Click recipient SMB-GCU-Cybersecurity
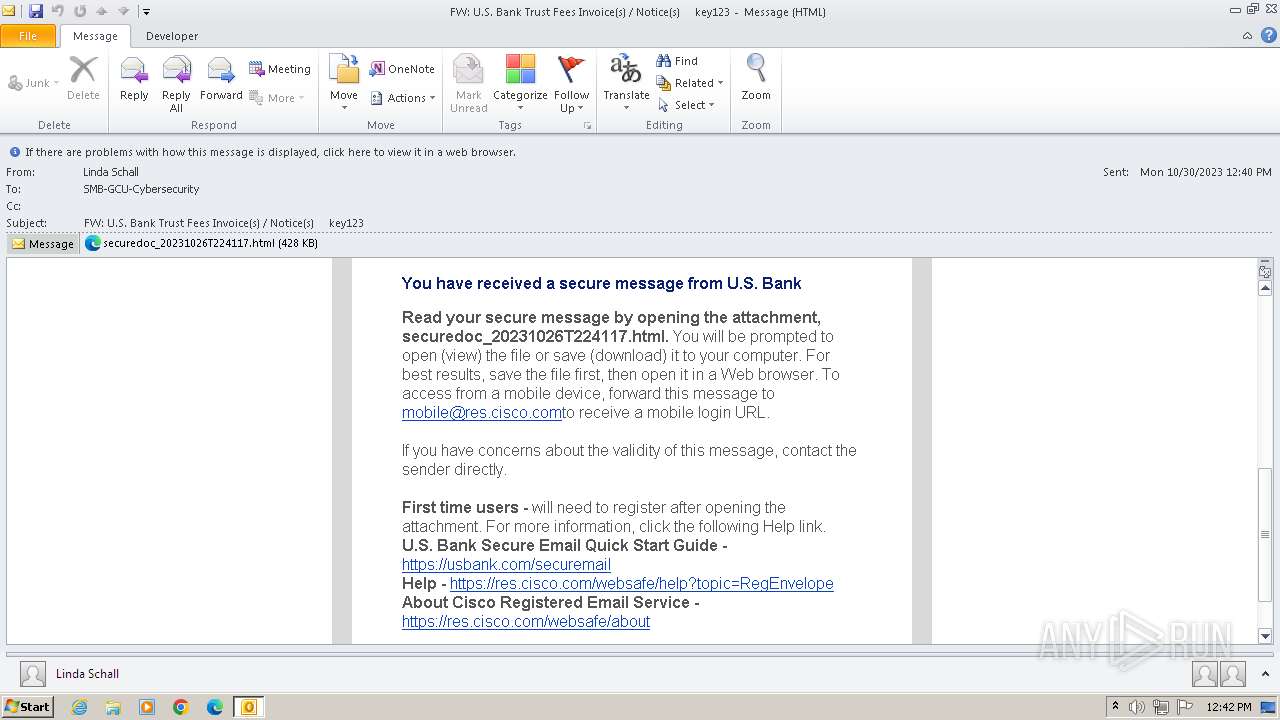 141,189
